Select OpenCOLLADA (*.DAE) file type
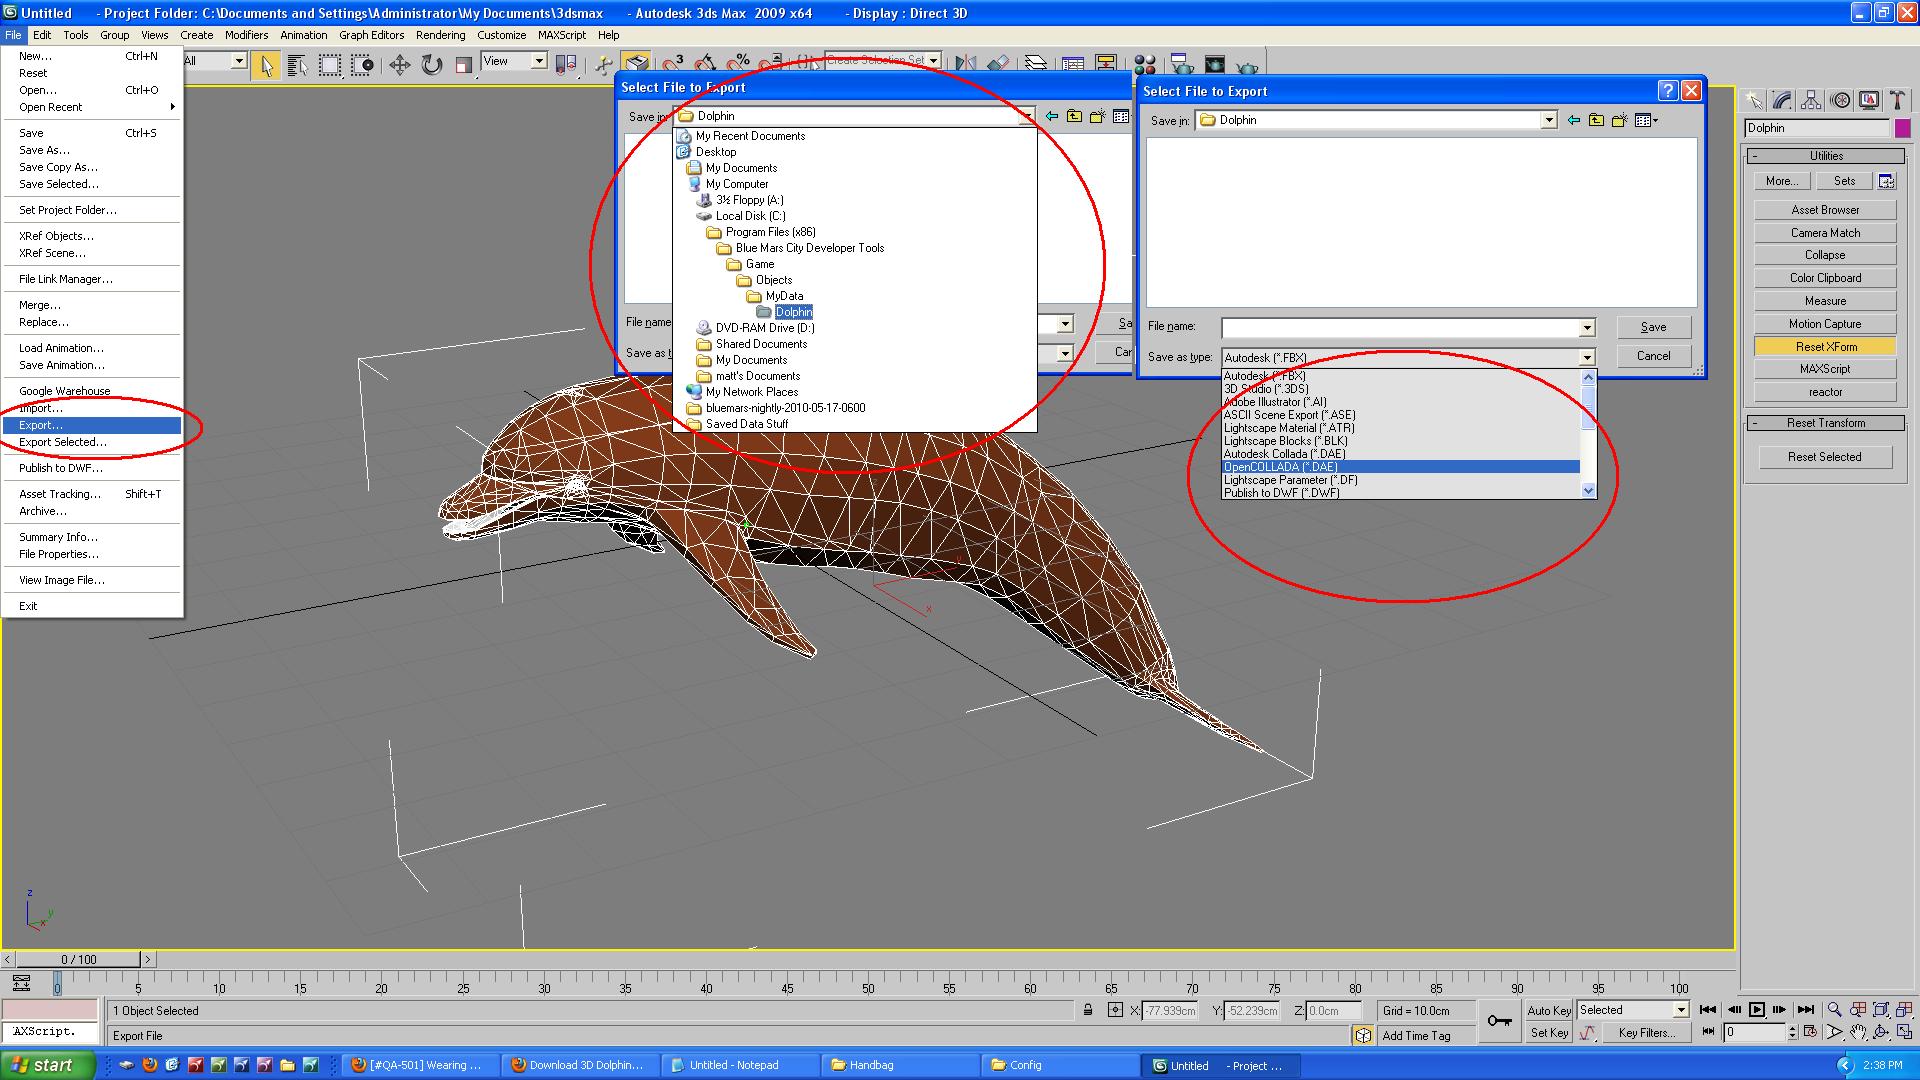 [x=1401, y=467]
